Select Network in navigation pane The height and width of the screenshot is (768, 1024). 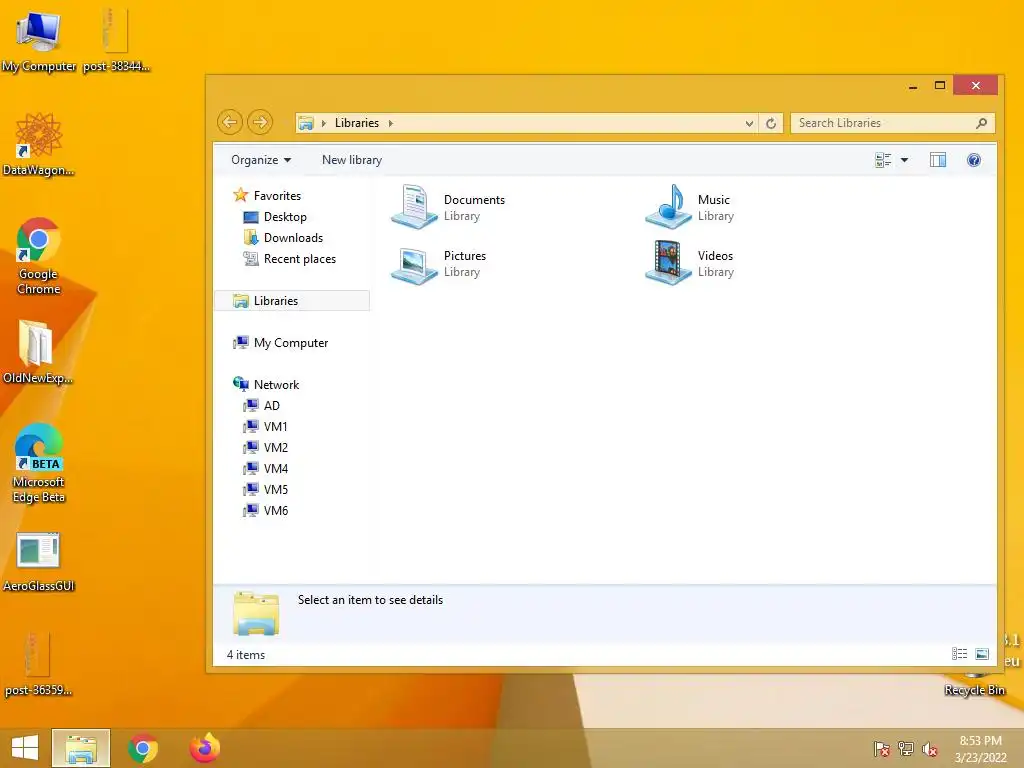click(276, 385)
